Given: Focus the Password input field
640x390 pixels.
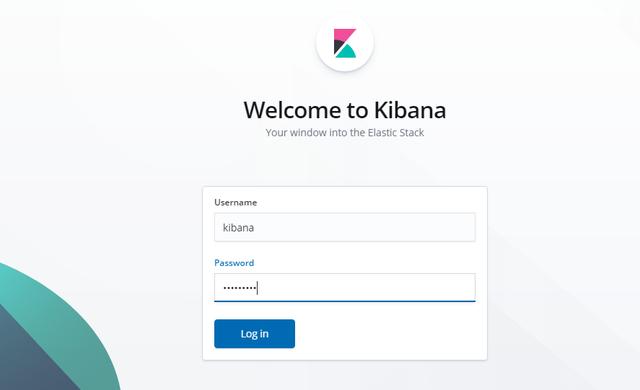Looking at the screenshot, I should point(345,288).
